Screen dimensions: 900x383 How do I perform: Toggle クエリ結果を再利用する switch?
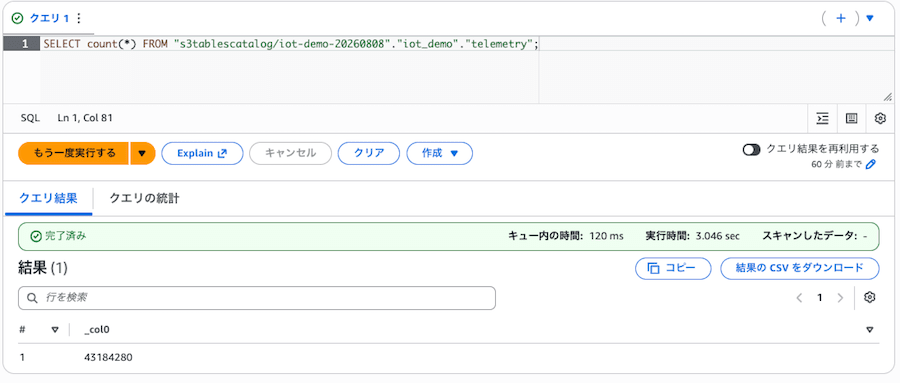(751, 150)
